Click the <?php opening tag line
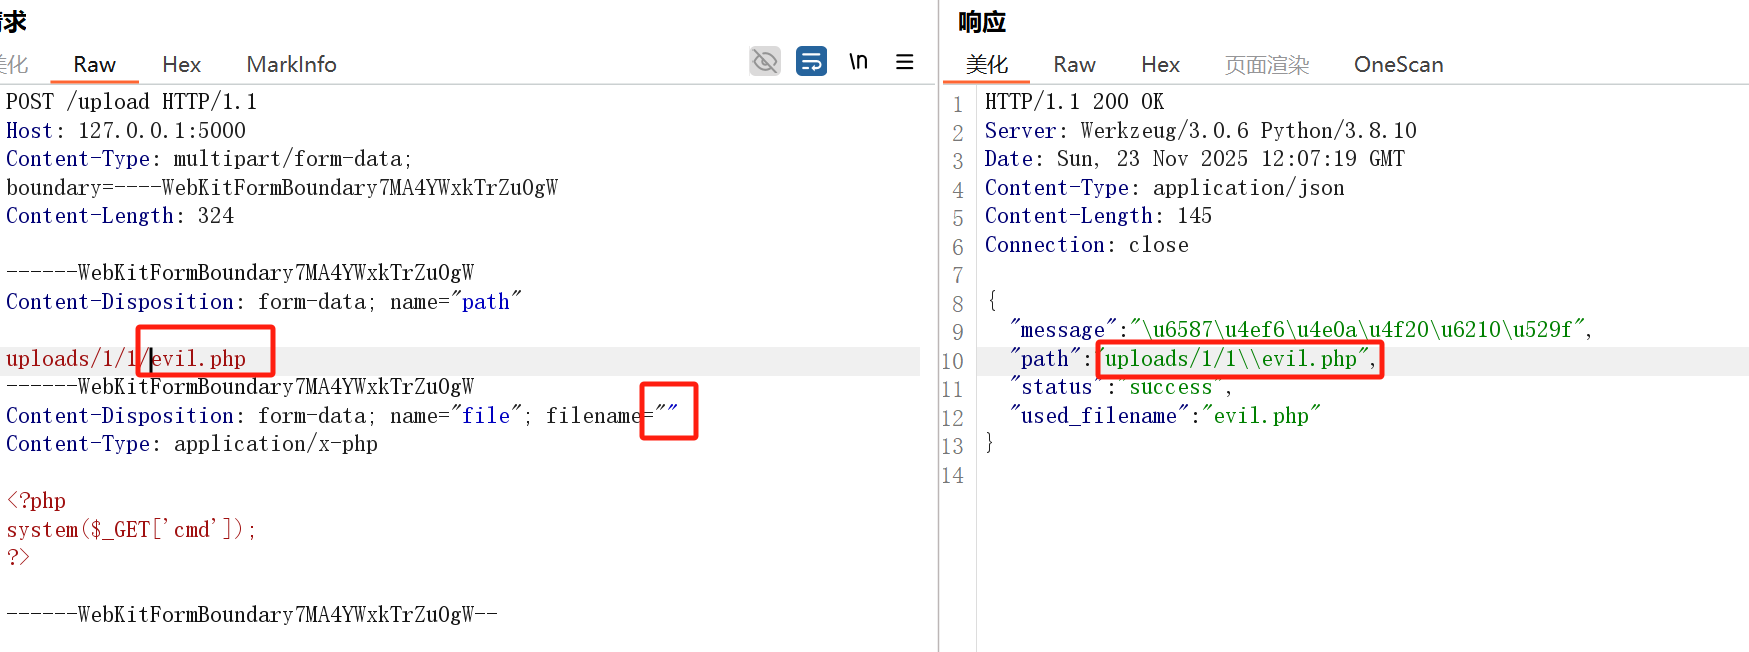 click(36, 501)
